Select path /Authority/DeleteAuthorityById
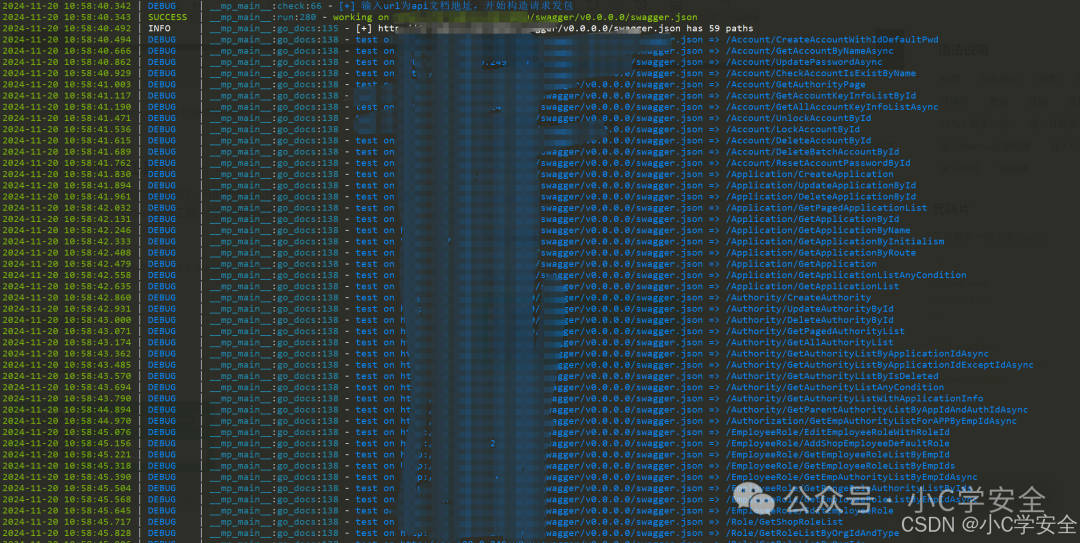 (x=809, y=320)
